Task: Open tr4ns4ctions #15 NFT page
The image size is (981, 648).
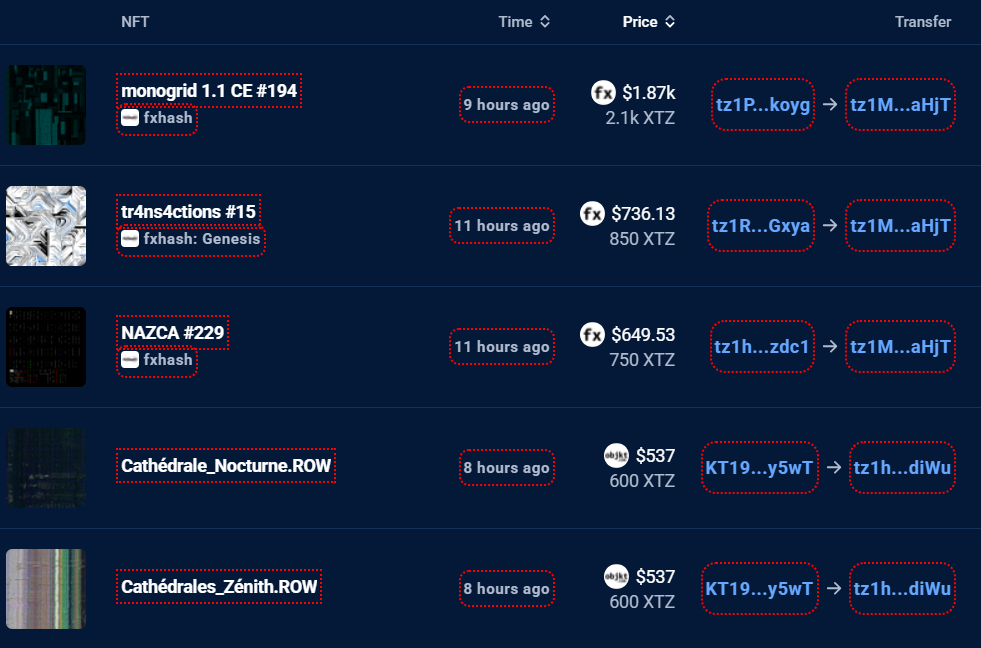Action: 189,211
